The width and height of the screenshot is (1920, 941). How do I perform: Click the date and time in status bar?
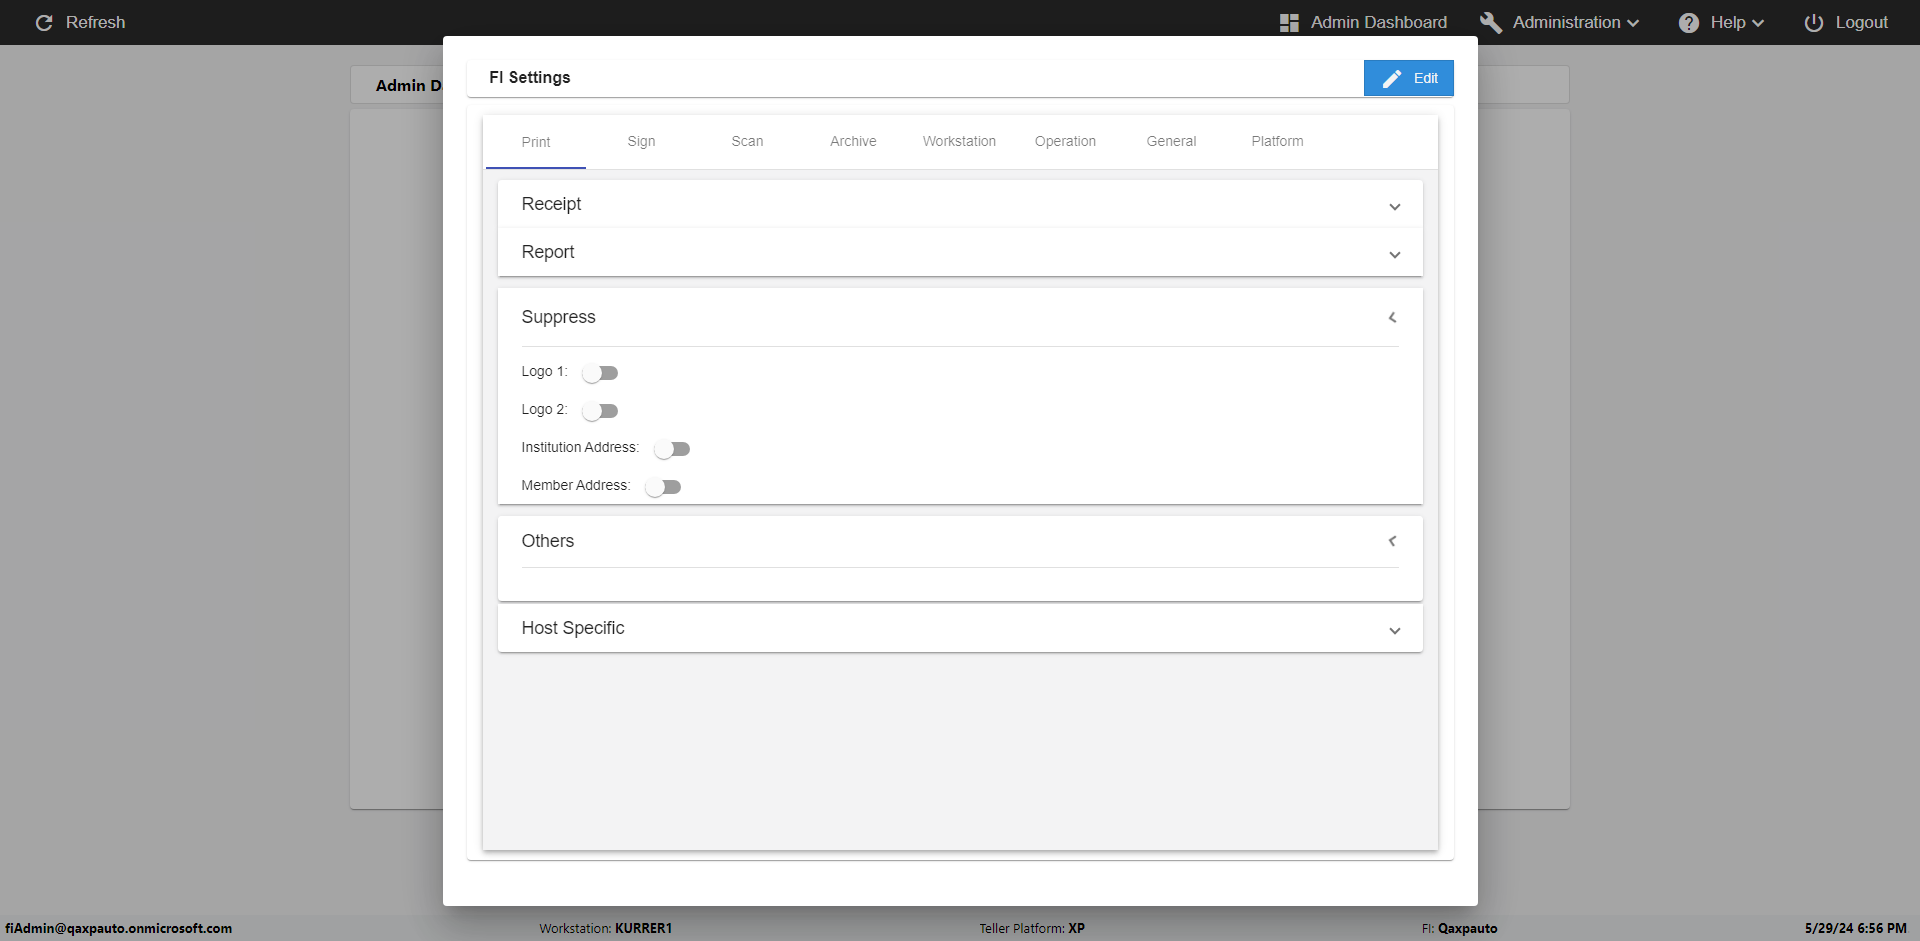point(1856,928)
